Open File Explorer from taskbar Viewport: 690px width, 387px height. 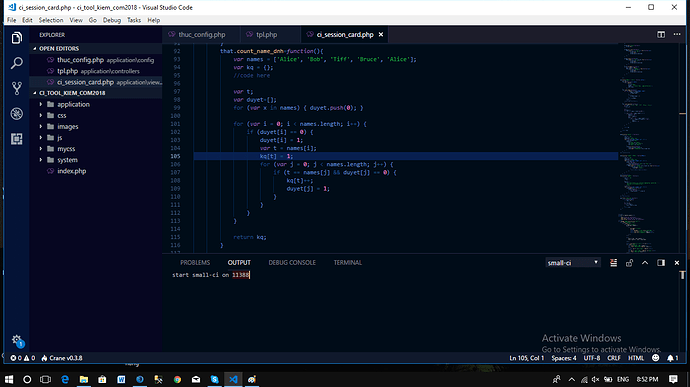point(84,379)
